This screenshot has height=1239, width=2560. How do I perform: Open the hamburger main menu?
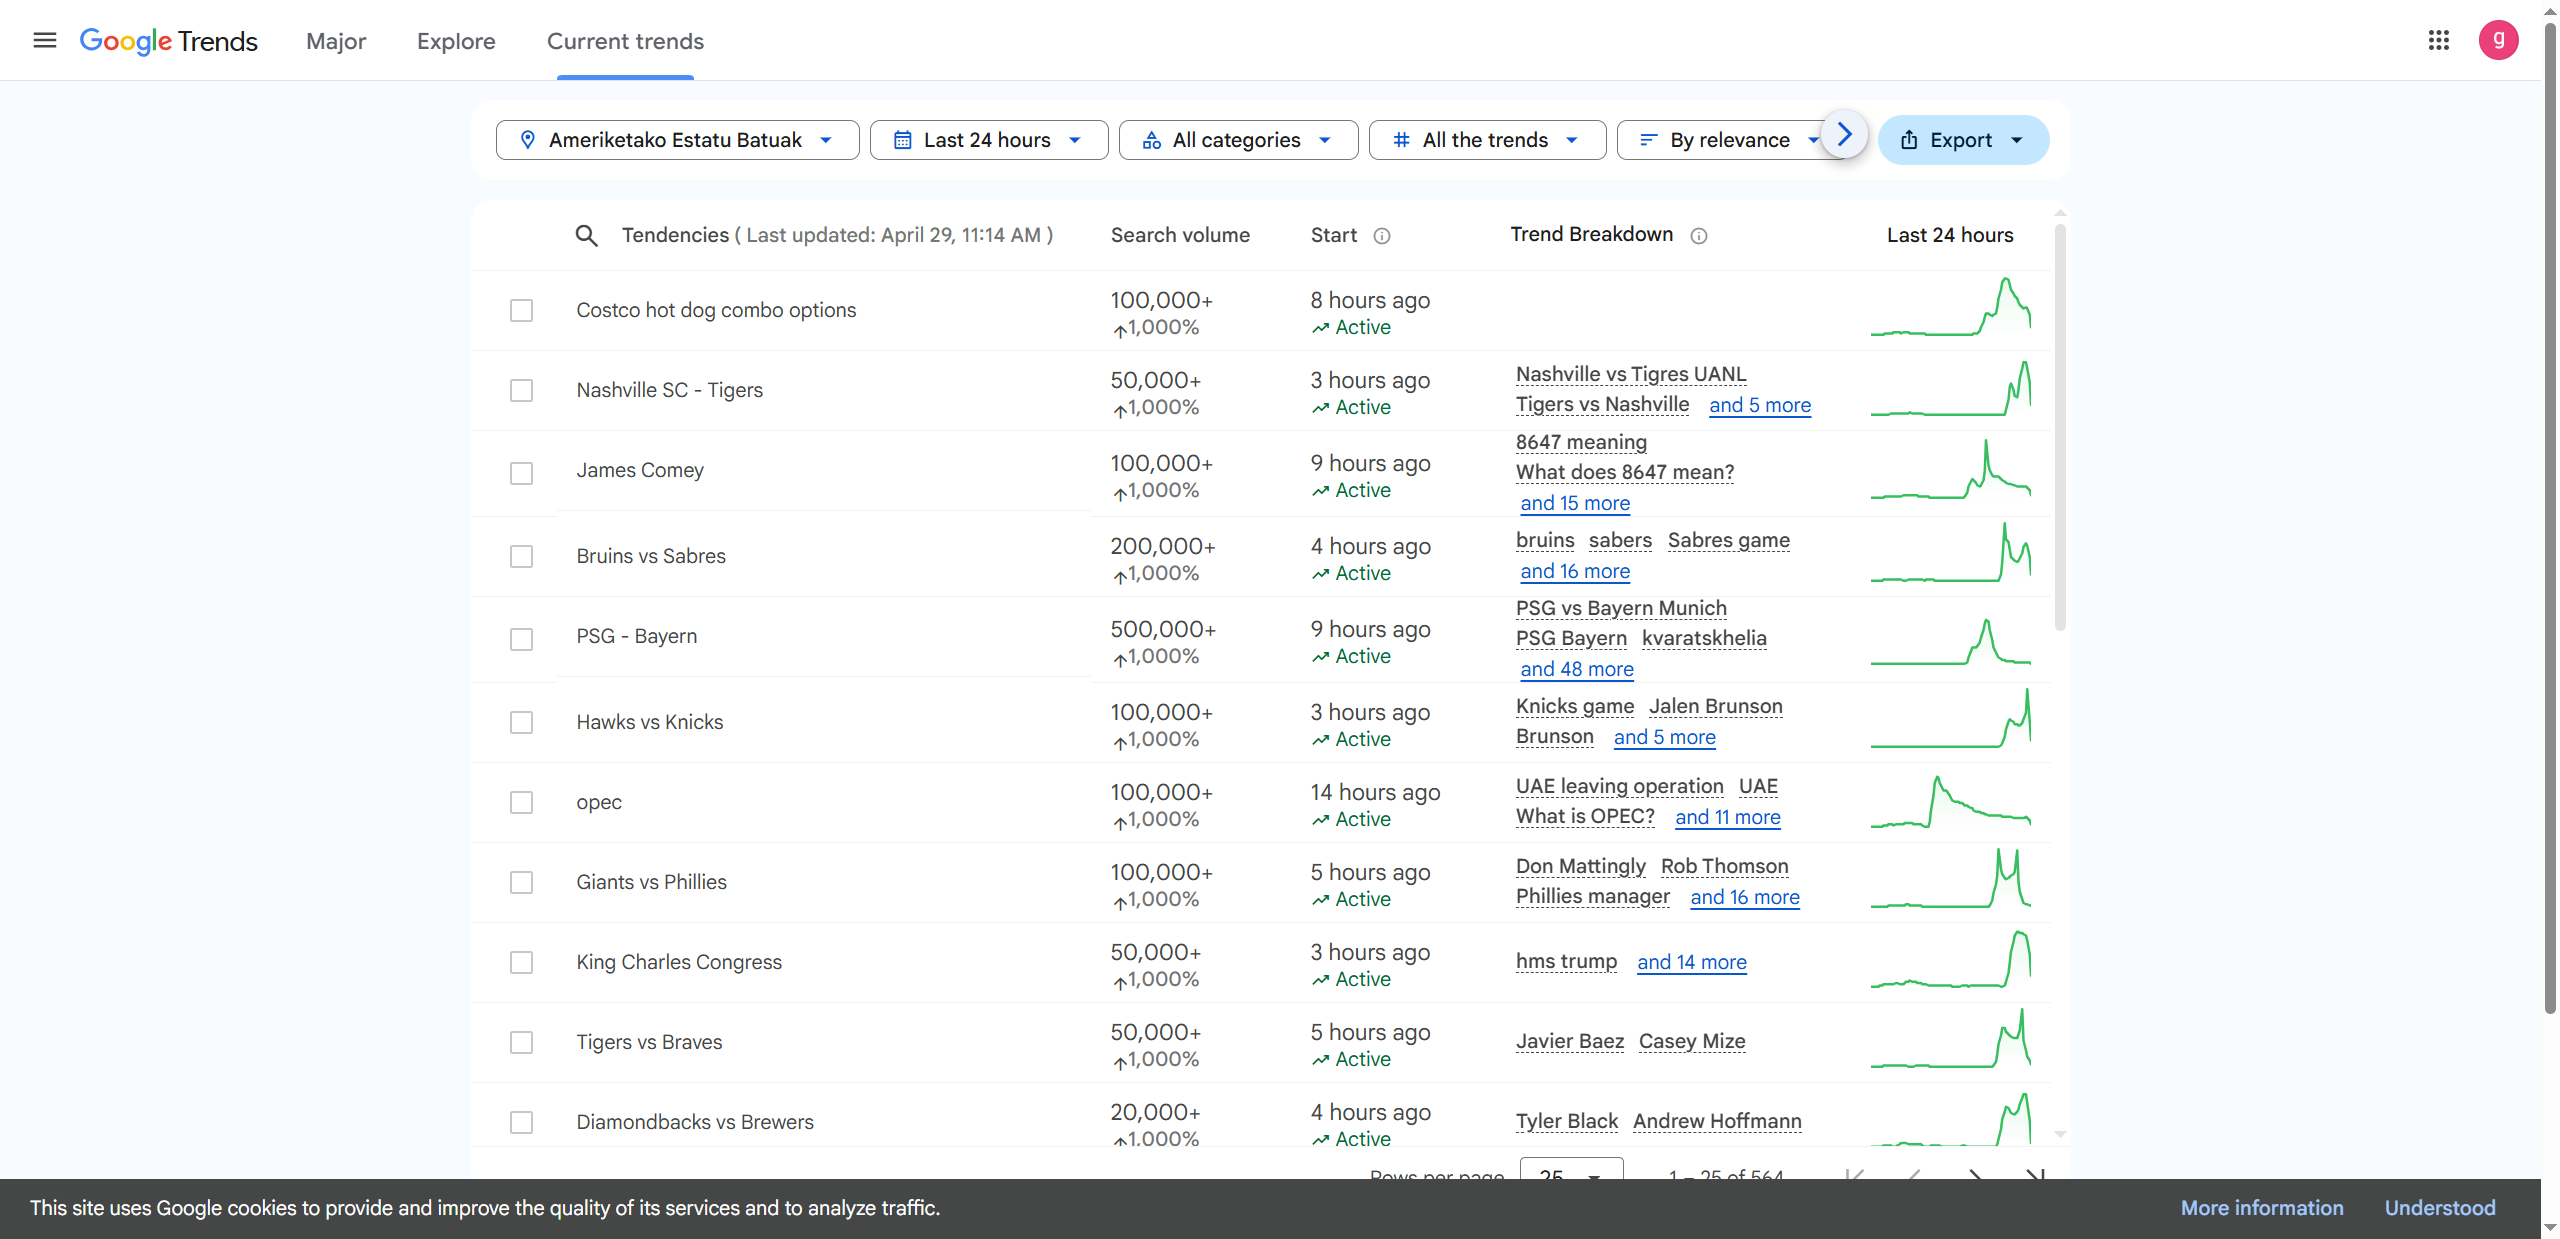44,41
